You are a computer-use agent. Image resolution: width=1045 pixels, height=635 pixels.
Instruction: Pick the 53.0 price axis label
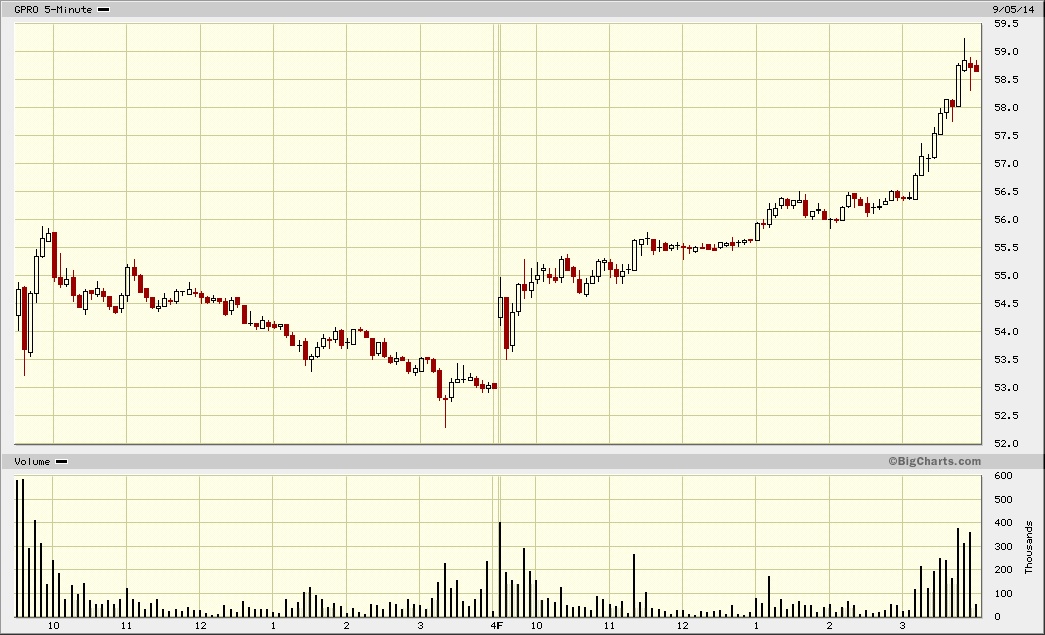[1005, 388]
